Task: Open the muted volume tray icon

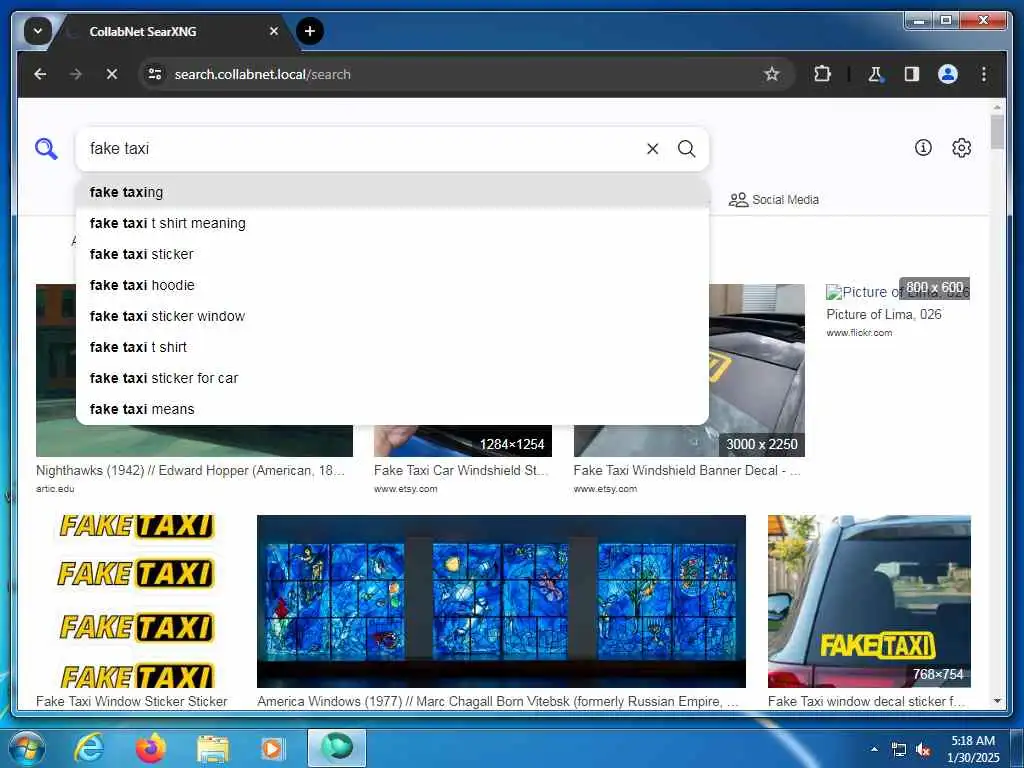Action: [x=923, y=750]
